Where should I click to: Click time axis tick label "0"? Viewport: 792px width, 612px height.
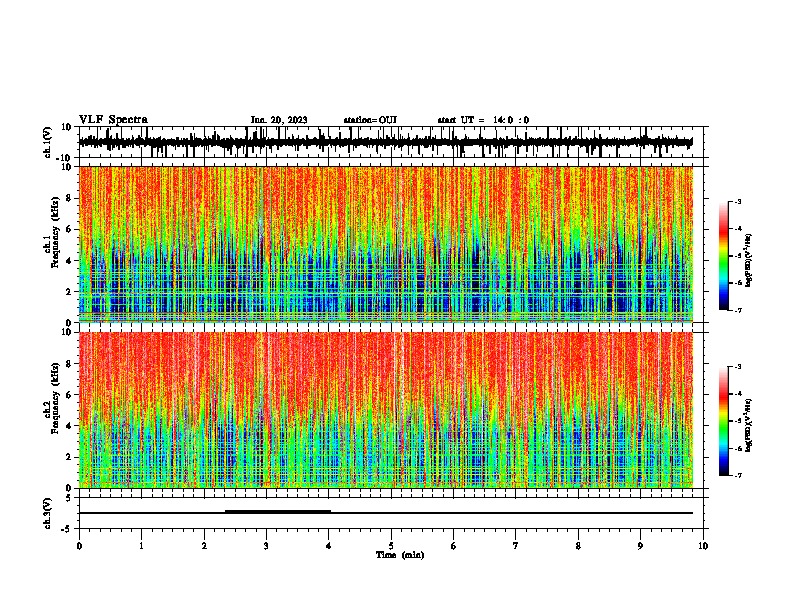click(x=79, y=546)
